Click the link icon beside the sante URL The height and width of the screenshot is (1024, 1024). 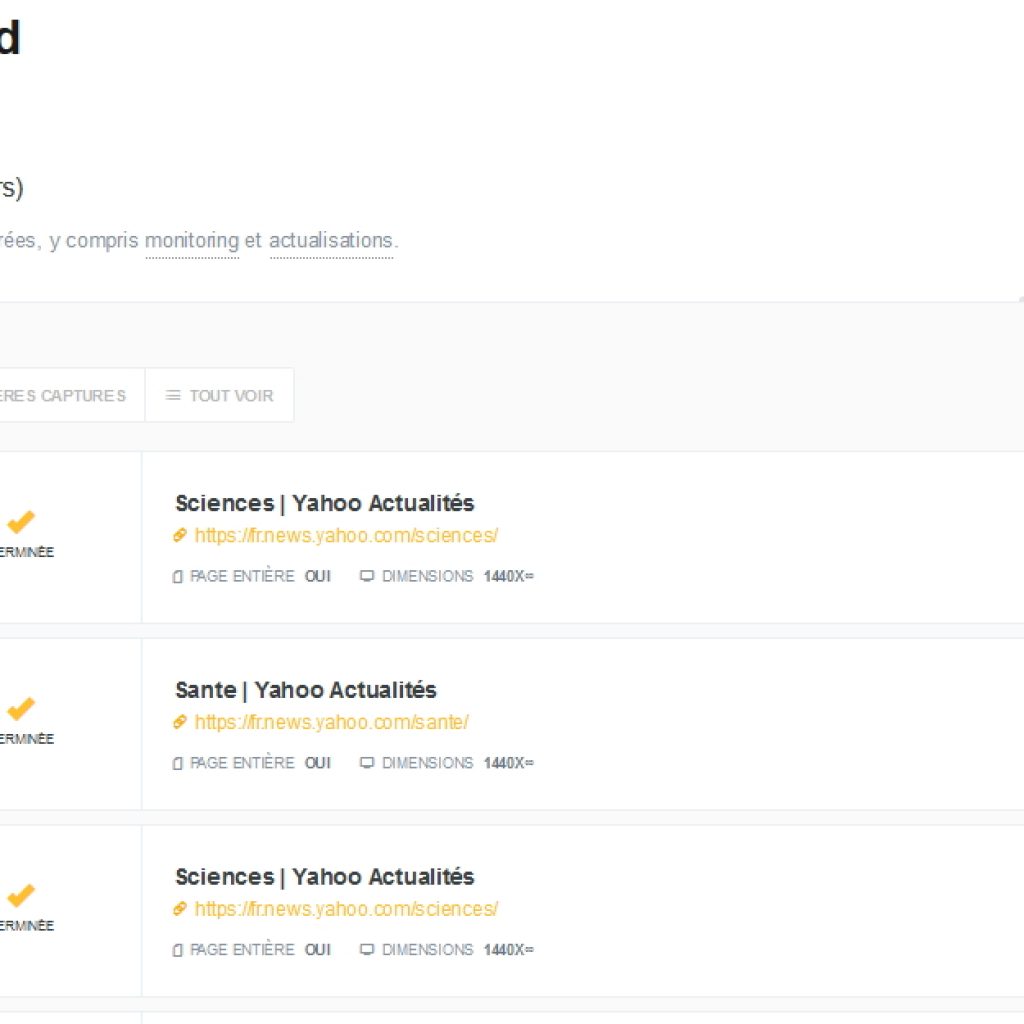tap(180, 722)
